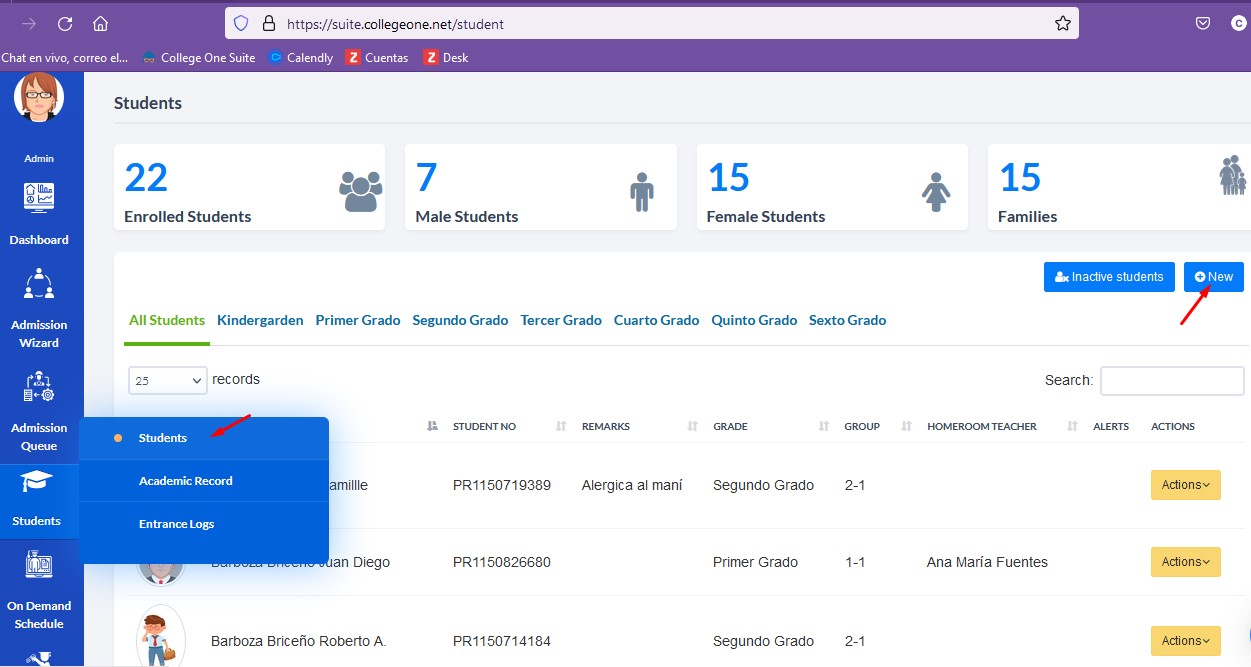Screen dimensions: 1251x667
Task: Click the Male Students figure icon
Action: [x=642, y=191]
